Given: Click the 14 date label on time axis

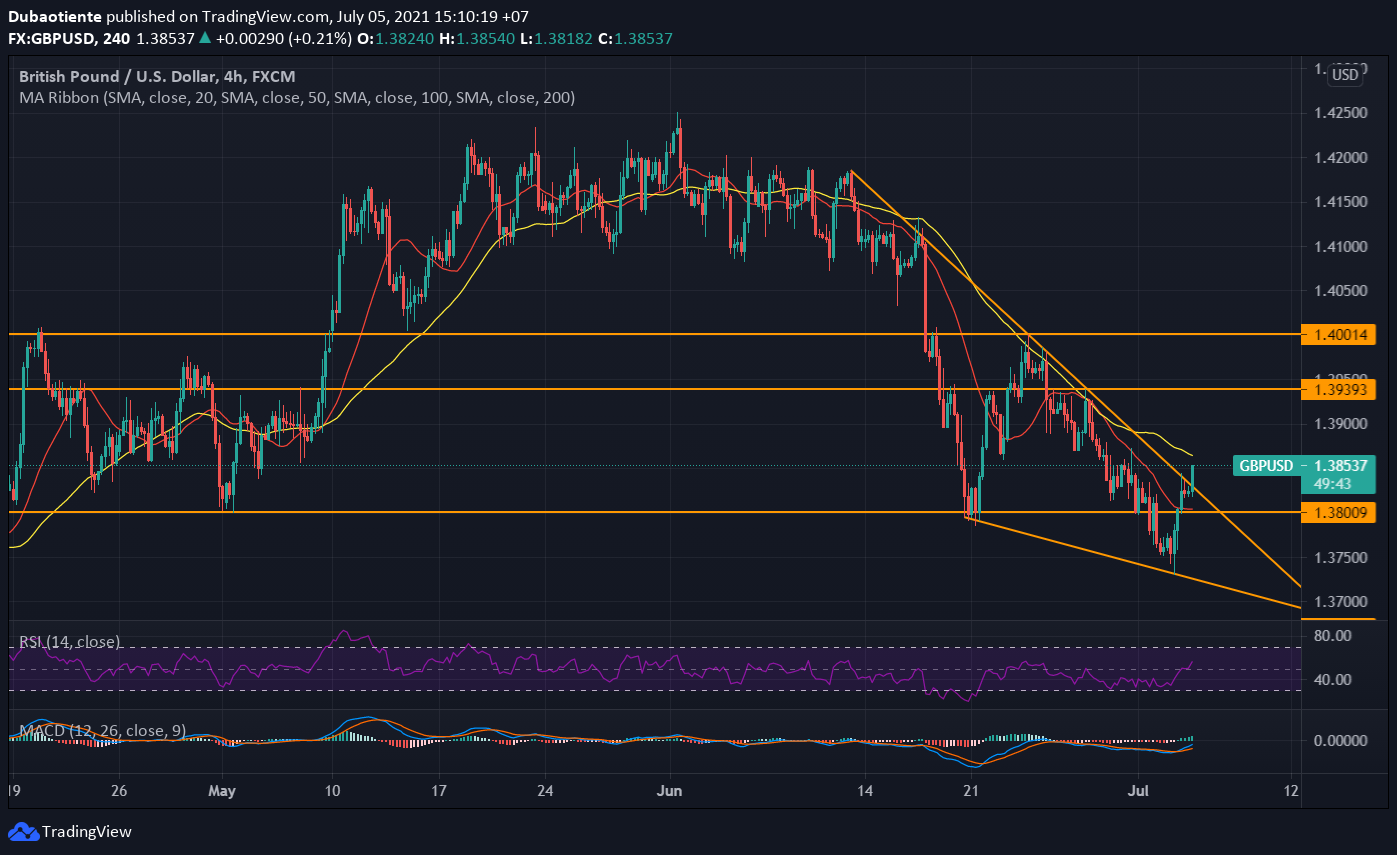Looking at the screenshot, I should [x=865, y=790].
